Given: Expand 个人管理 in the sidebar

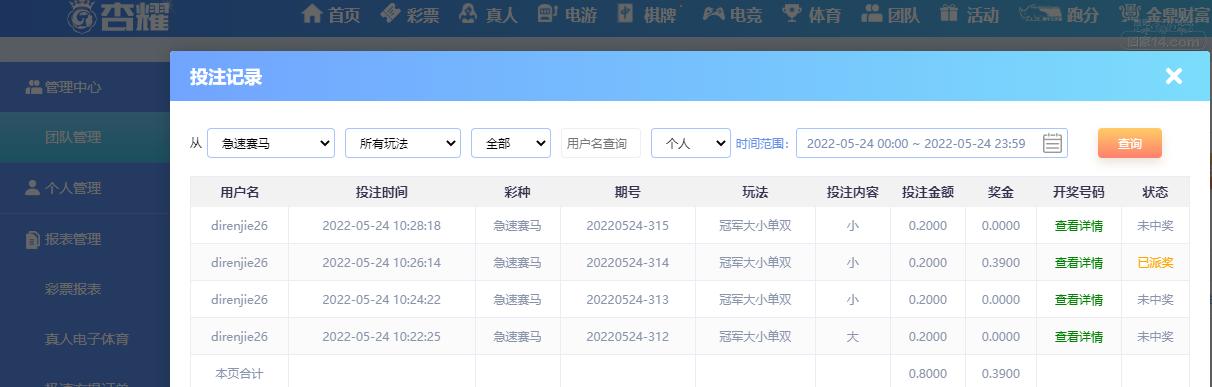Looking at the screenshot, I should click(84, 188).
